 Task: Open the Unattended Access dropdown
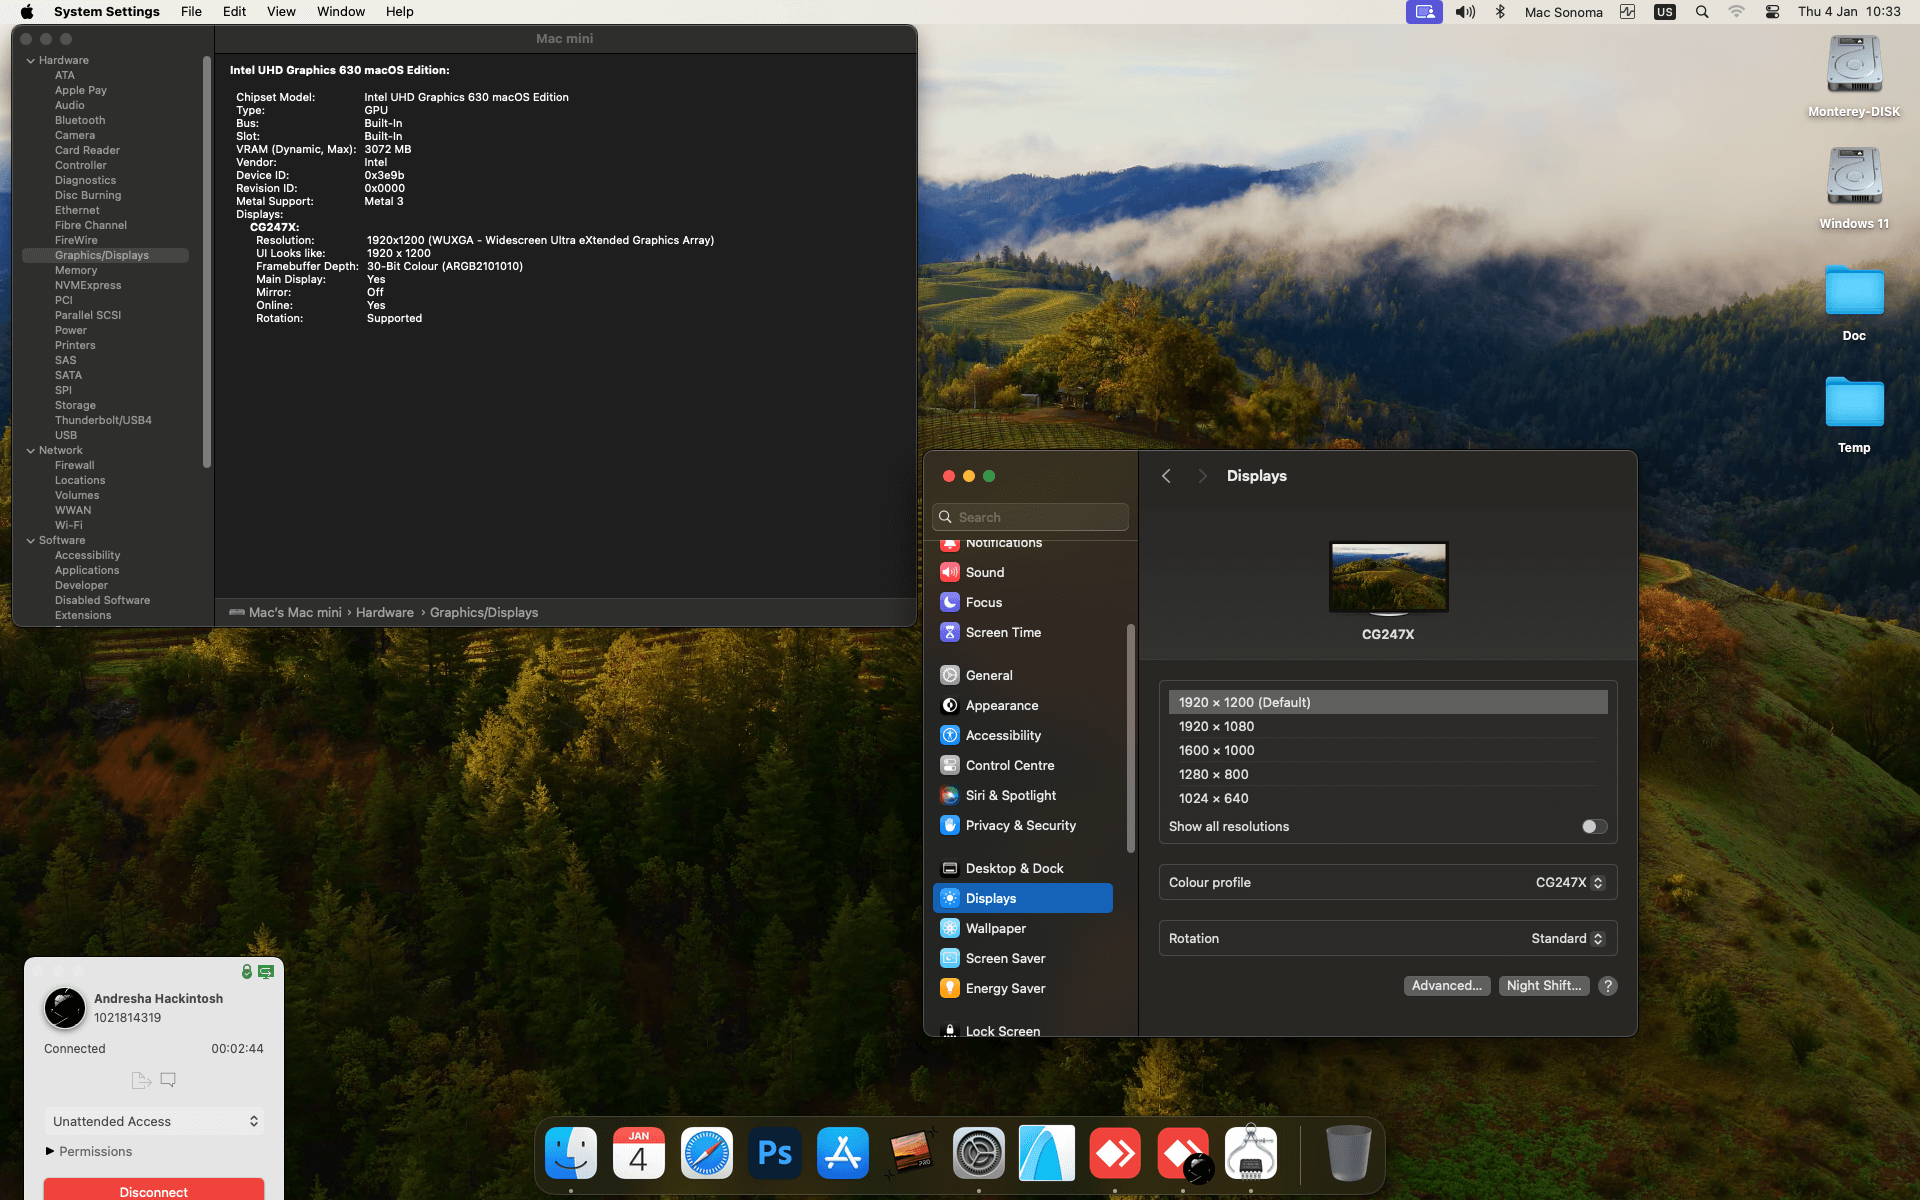(154, 1121)
